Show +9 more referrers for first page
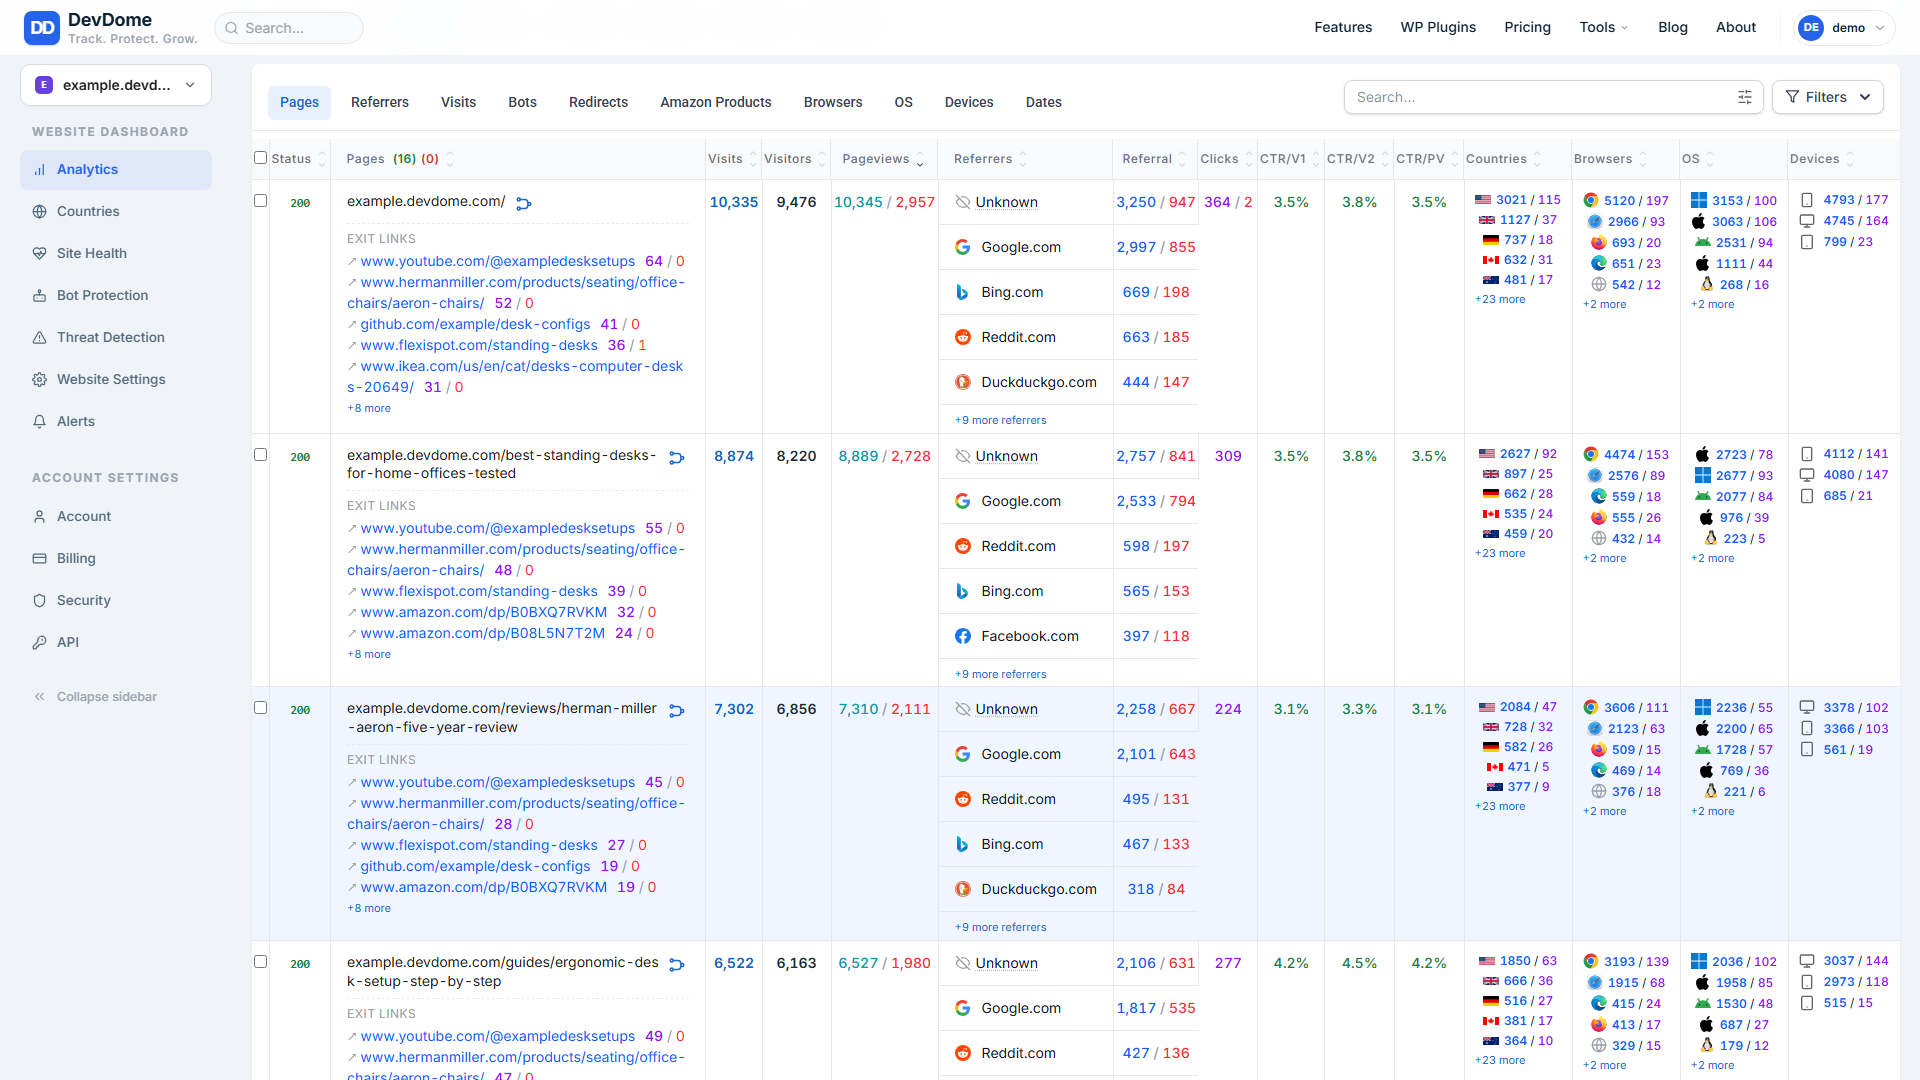The image size is (1920, 1080). tap(1000, 420)
